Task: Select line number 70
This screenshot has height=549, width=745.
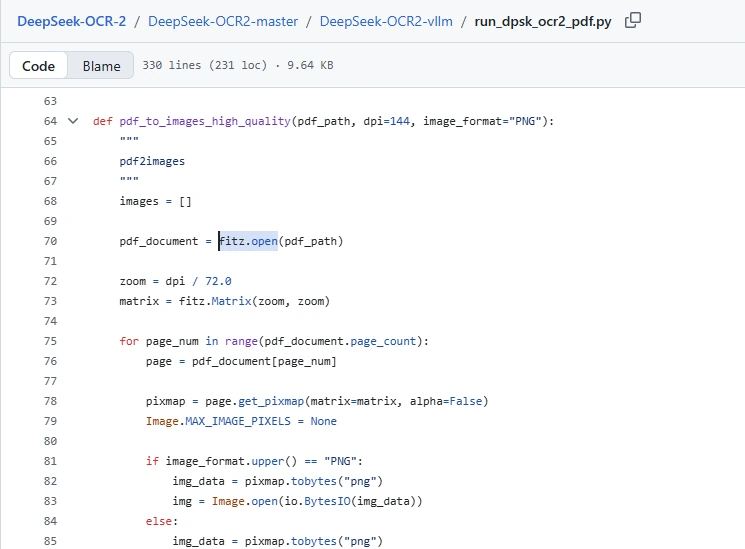Action: coord(50,241)
